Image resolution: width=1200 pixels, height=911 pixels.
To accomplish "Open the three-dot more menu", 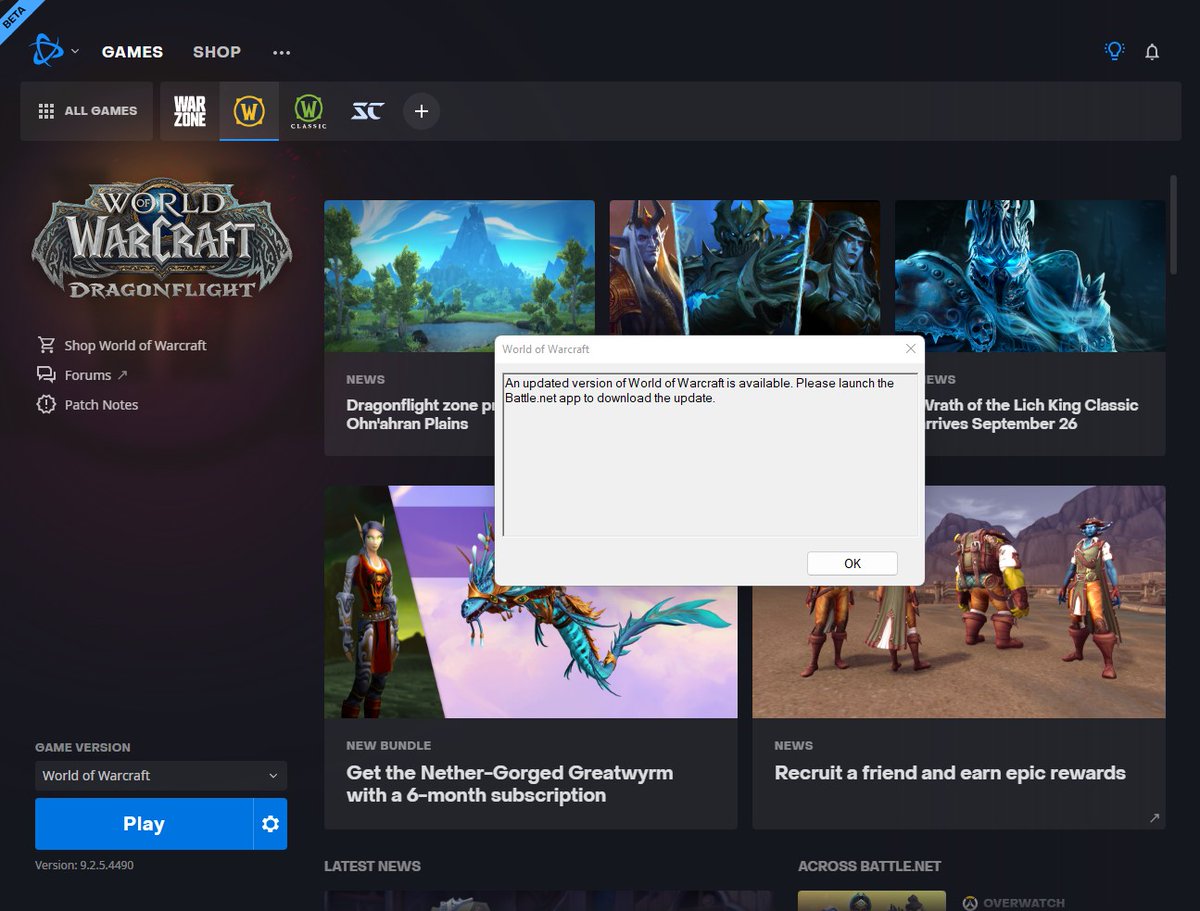I will point(281,52).
